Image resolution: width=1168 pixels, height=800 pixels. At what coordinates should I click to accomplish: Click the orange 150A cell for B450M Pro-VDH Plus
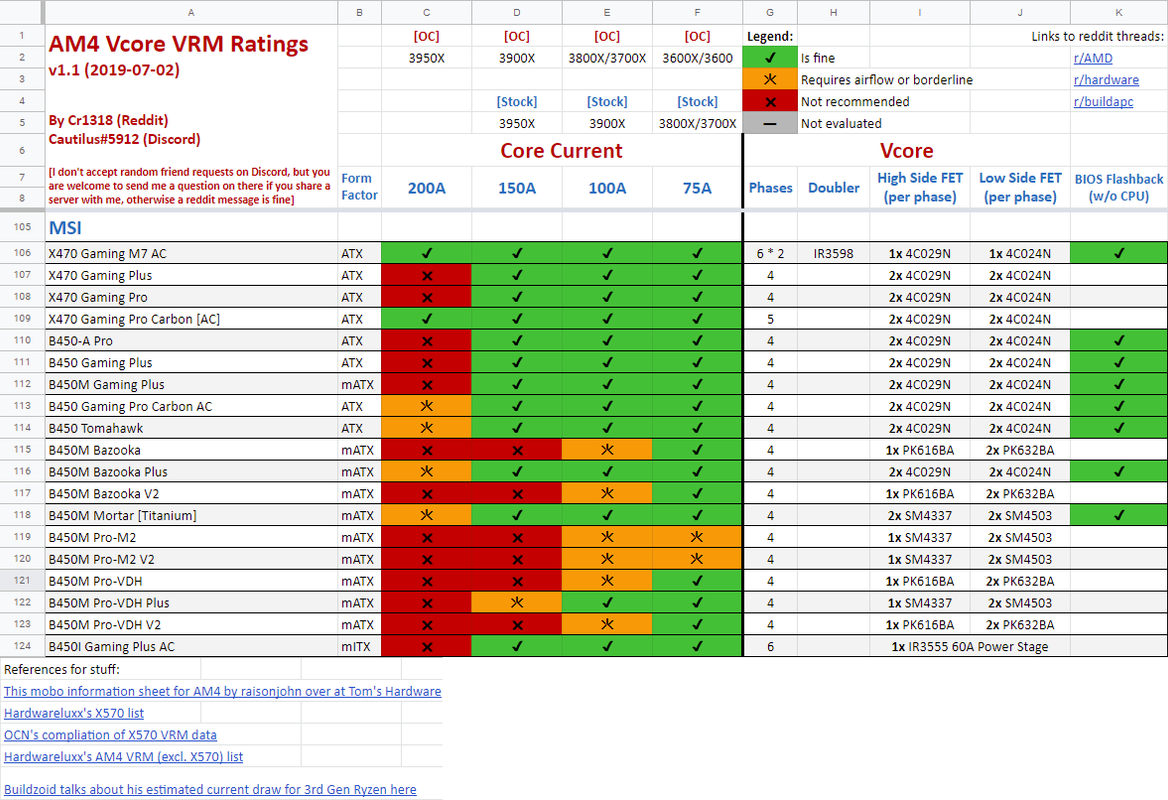(517, 603)
